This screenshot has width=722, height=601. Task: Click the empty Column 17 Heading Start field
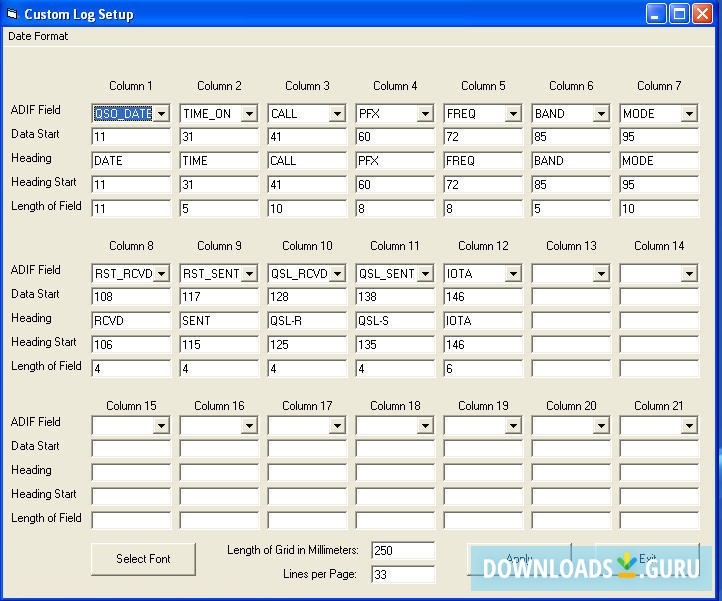(307, 496)
